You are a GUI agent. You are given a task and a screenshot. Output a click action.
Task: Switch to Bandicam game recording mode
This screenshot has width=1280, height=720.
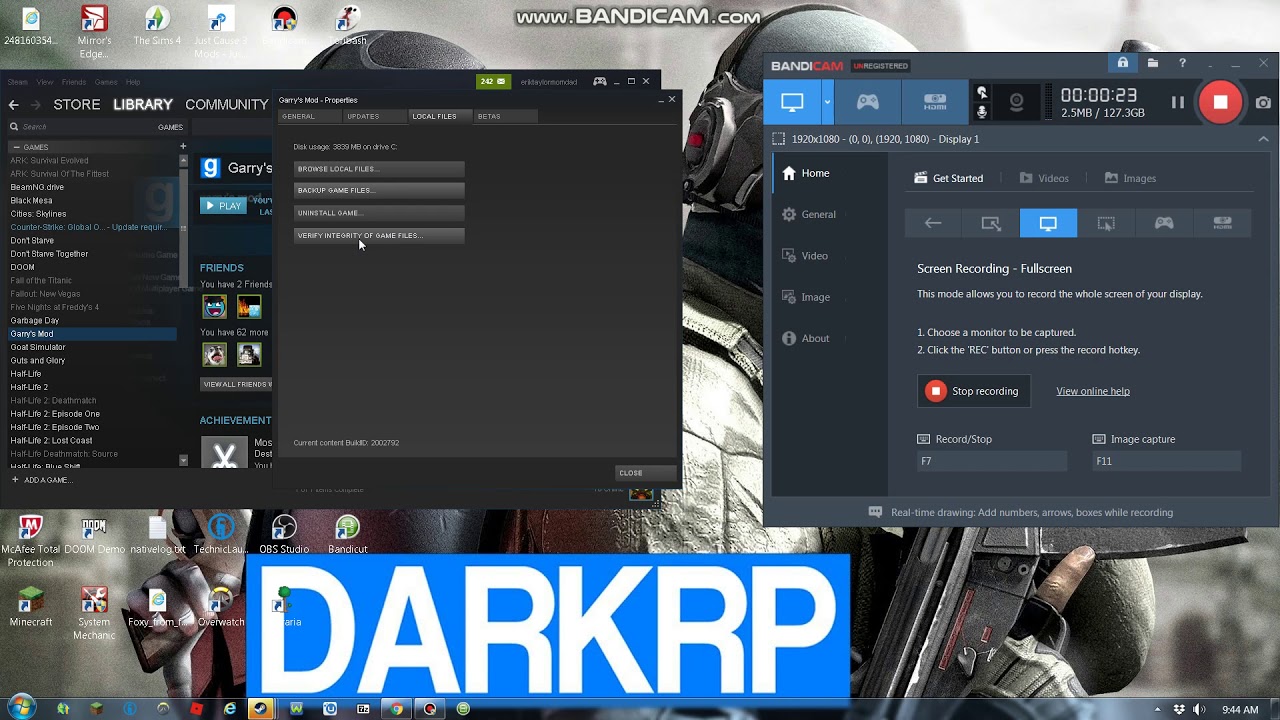click(x=868, y=102)
